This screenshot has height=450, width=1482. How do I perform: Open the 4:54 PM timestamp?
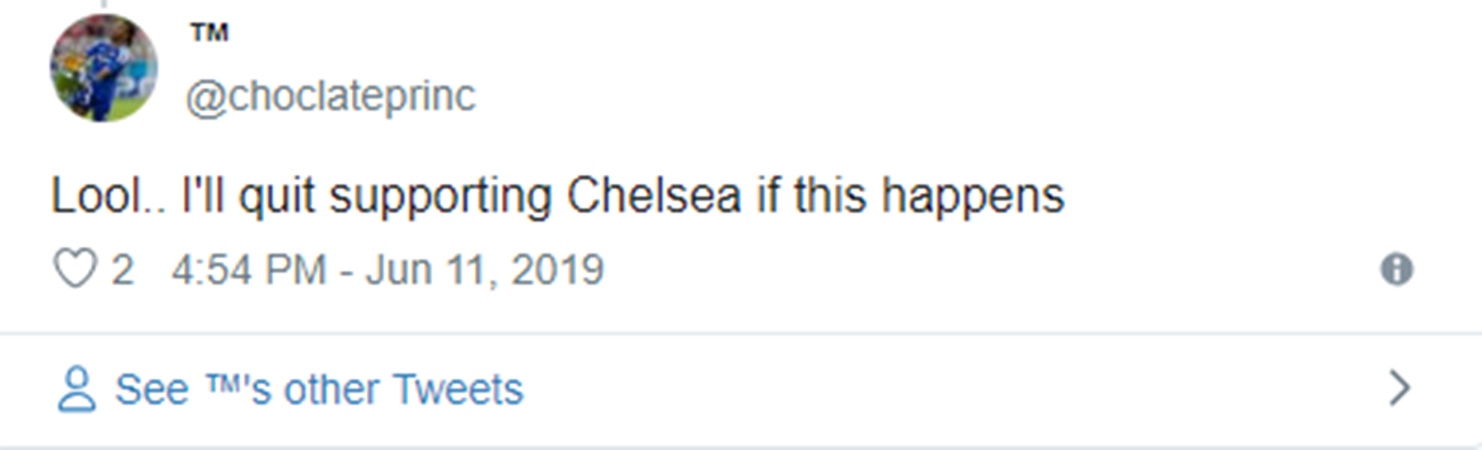(248, 270)
